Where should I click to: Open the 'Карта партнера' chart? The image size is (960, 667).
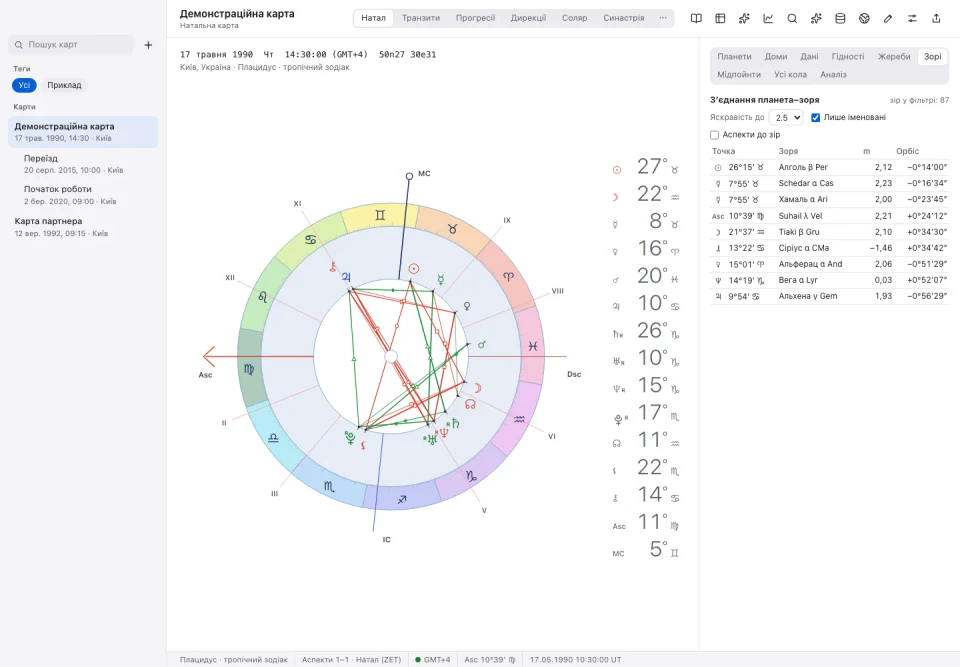click(83, 227)
